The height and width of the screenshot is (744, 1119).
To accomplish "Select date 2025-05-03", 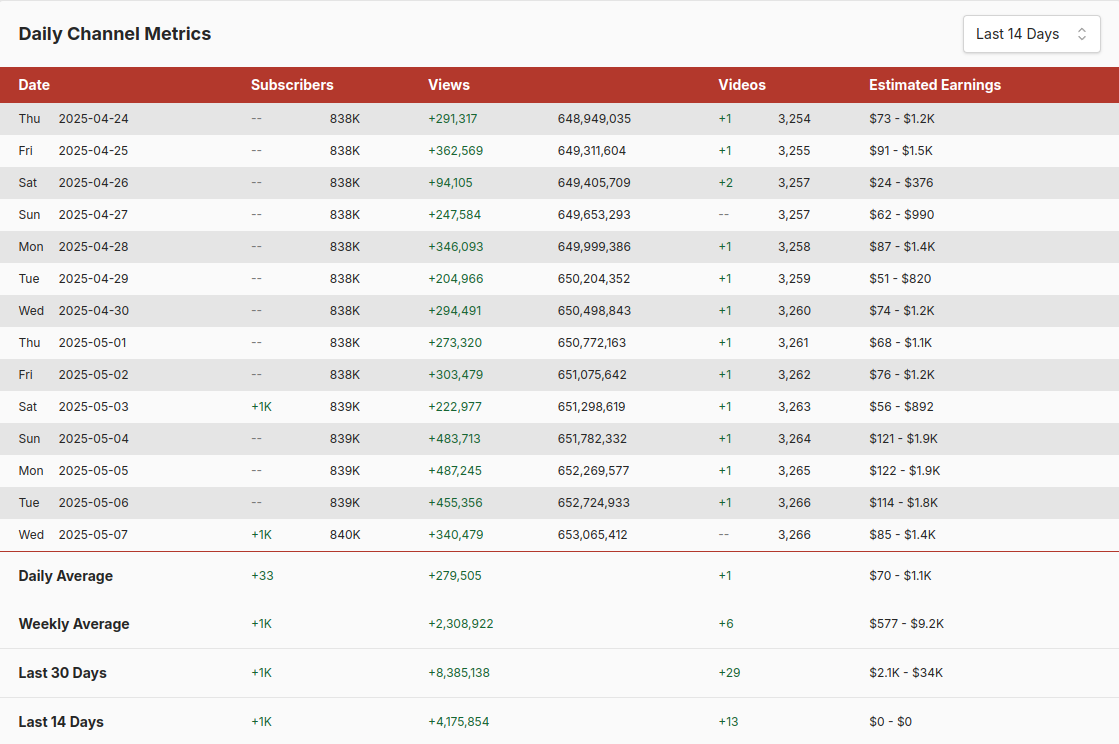I will [93, 407].
